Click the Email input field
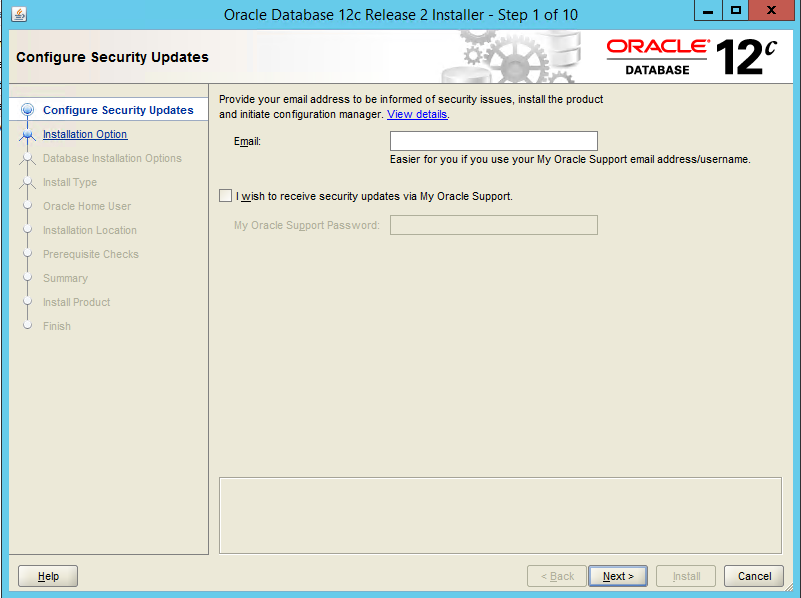 point(493,141)
